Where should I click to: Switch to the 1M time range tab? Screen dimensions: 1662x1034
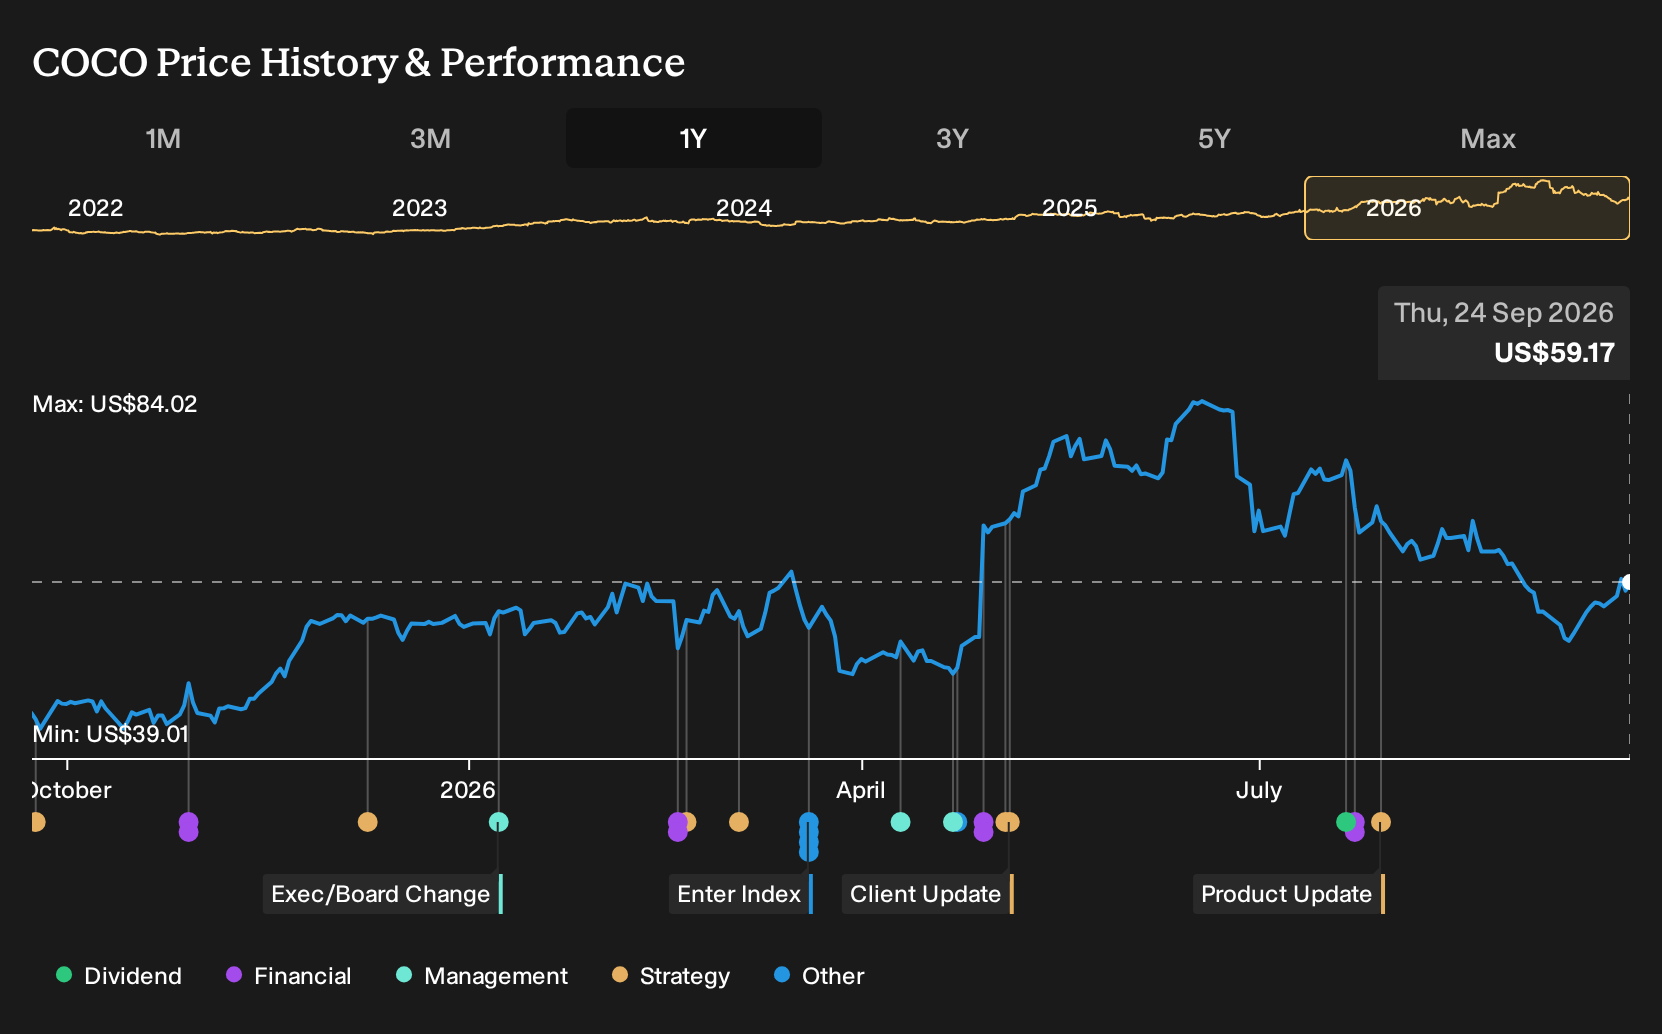(163, 139)
